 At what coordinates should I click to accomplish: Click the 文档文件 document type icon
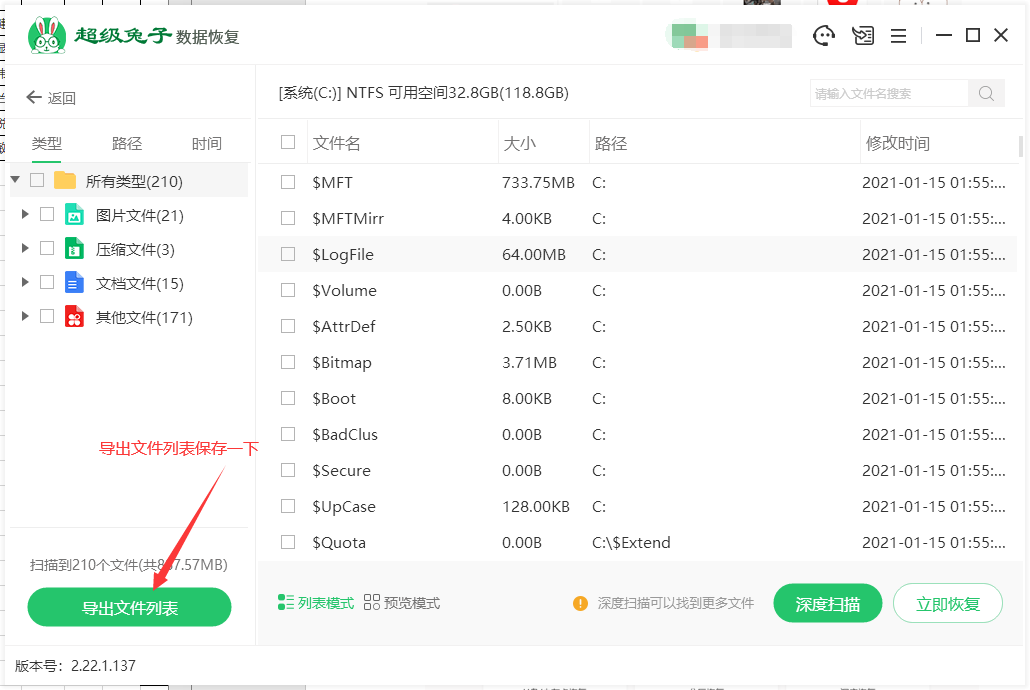74,283
